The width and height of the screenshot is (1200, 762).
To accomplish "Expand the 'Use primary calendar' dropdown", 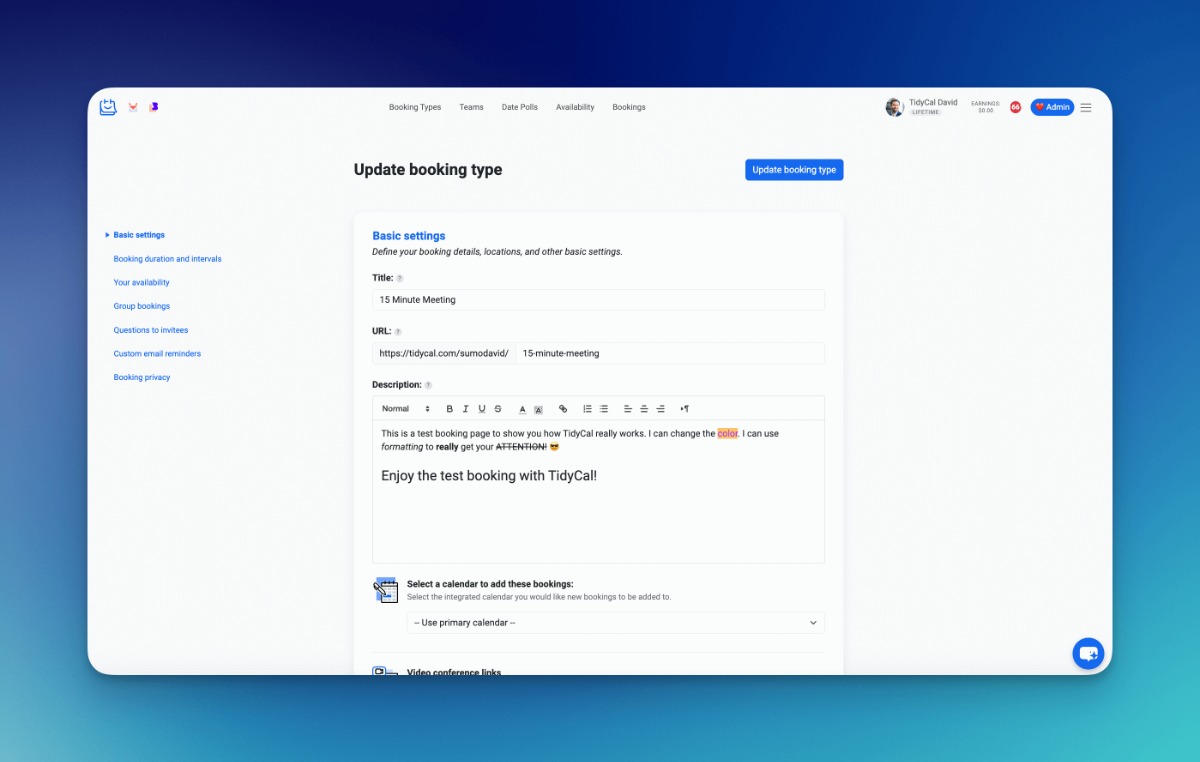I will pos(615,623).
